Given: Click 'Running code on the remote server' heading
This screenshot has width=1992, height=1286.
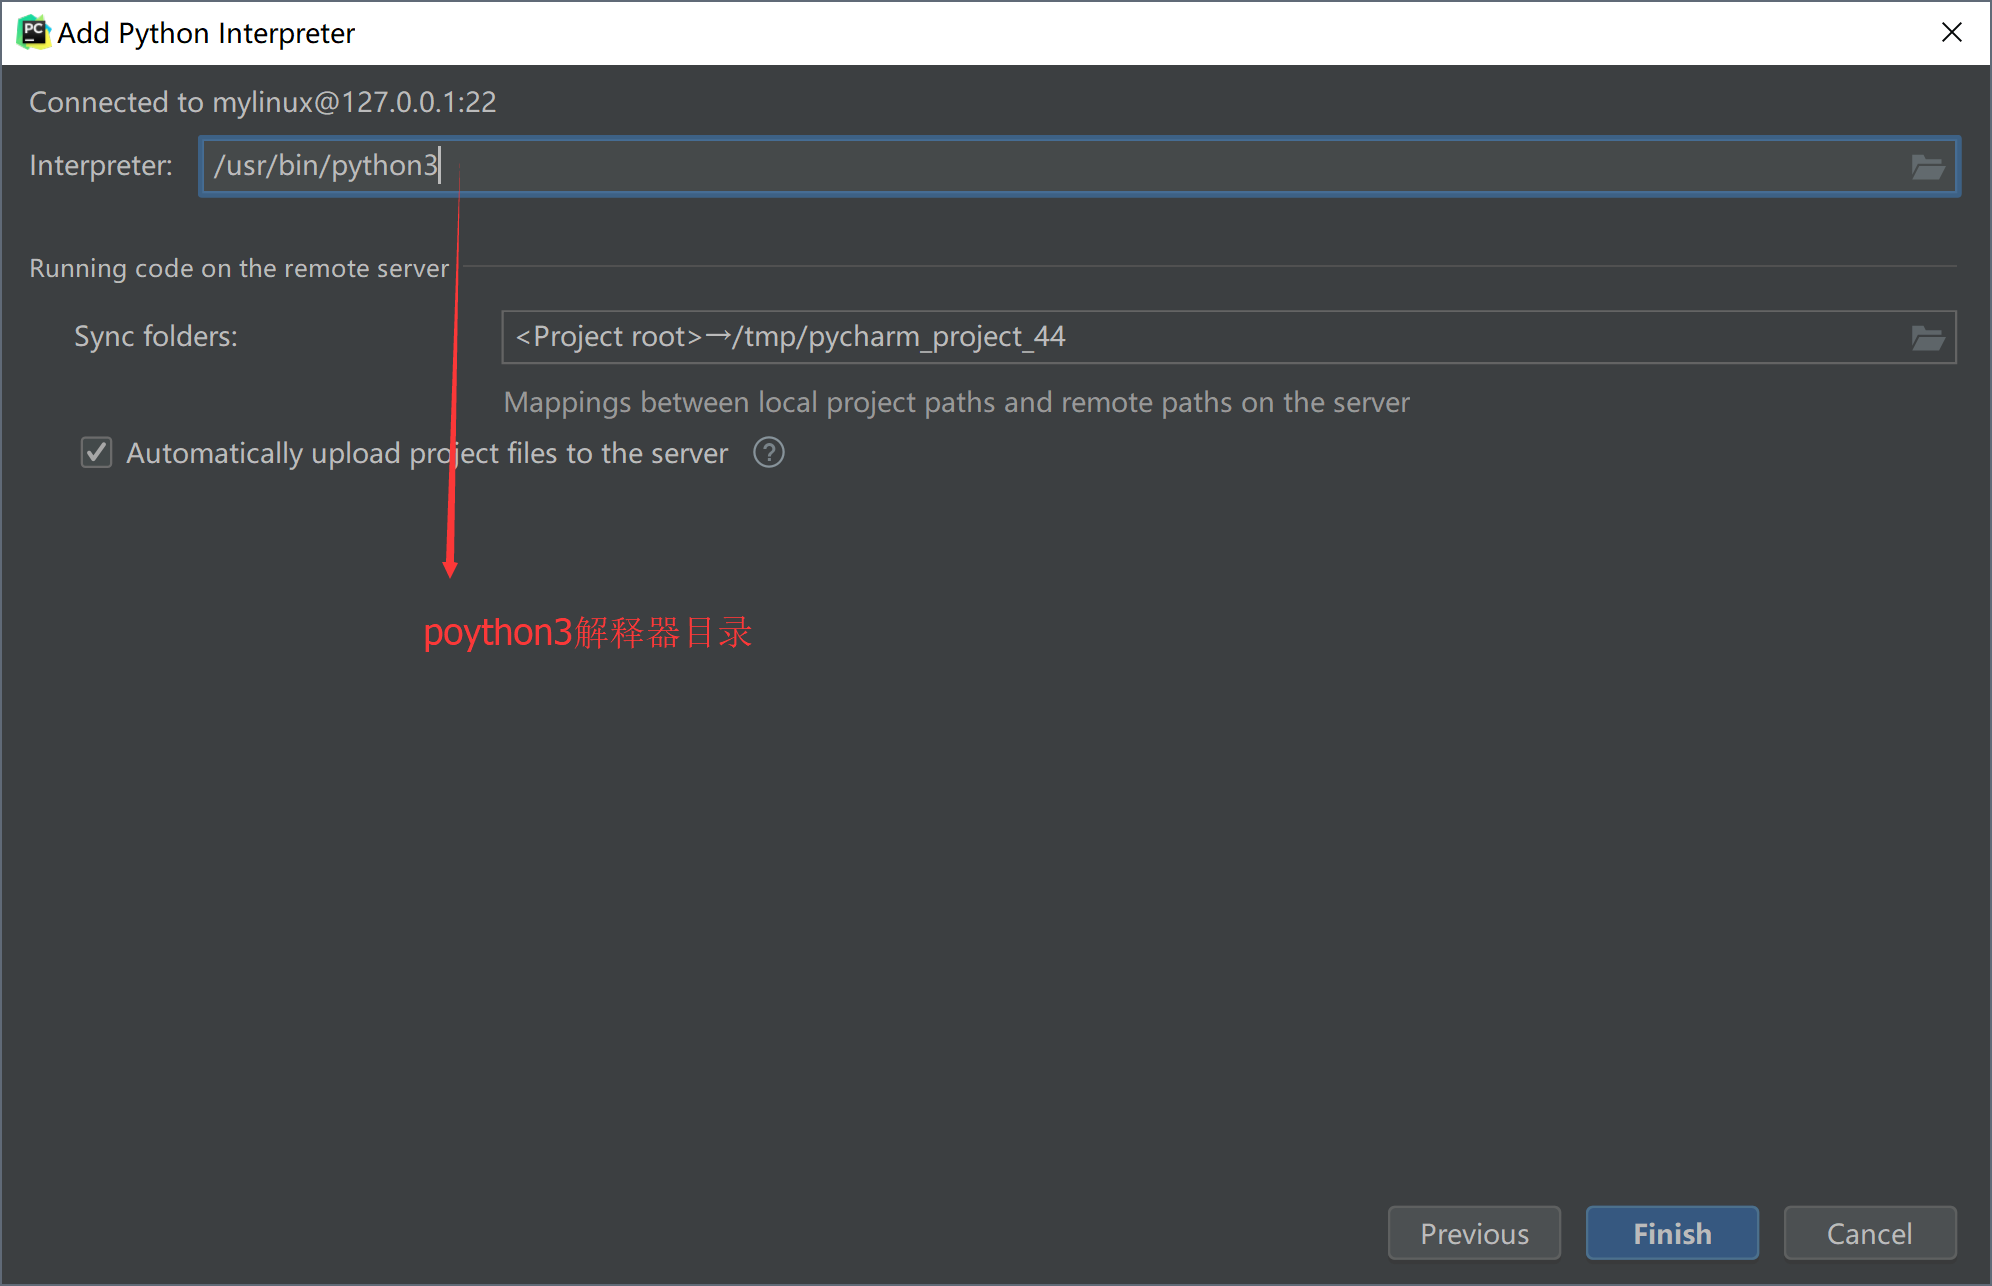Looking at the screenshot, I should point(239,268).
